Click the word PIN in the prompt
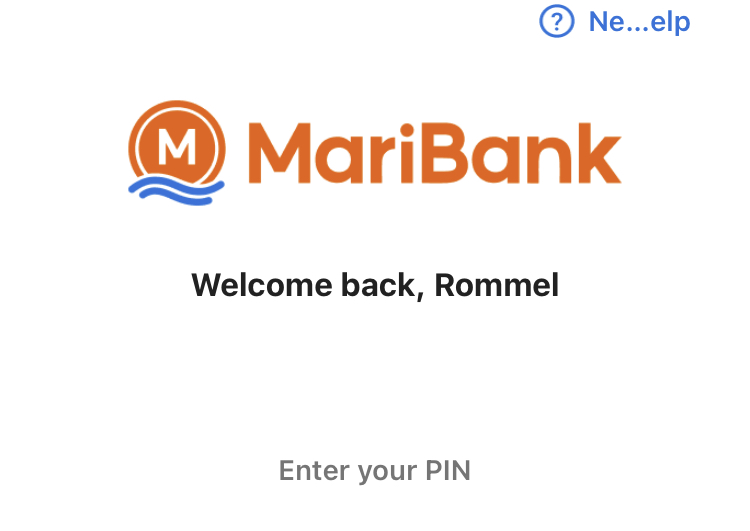The width and height of the screenshot is (750, 531). (448, 470)
